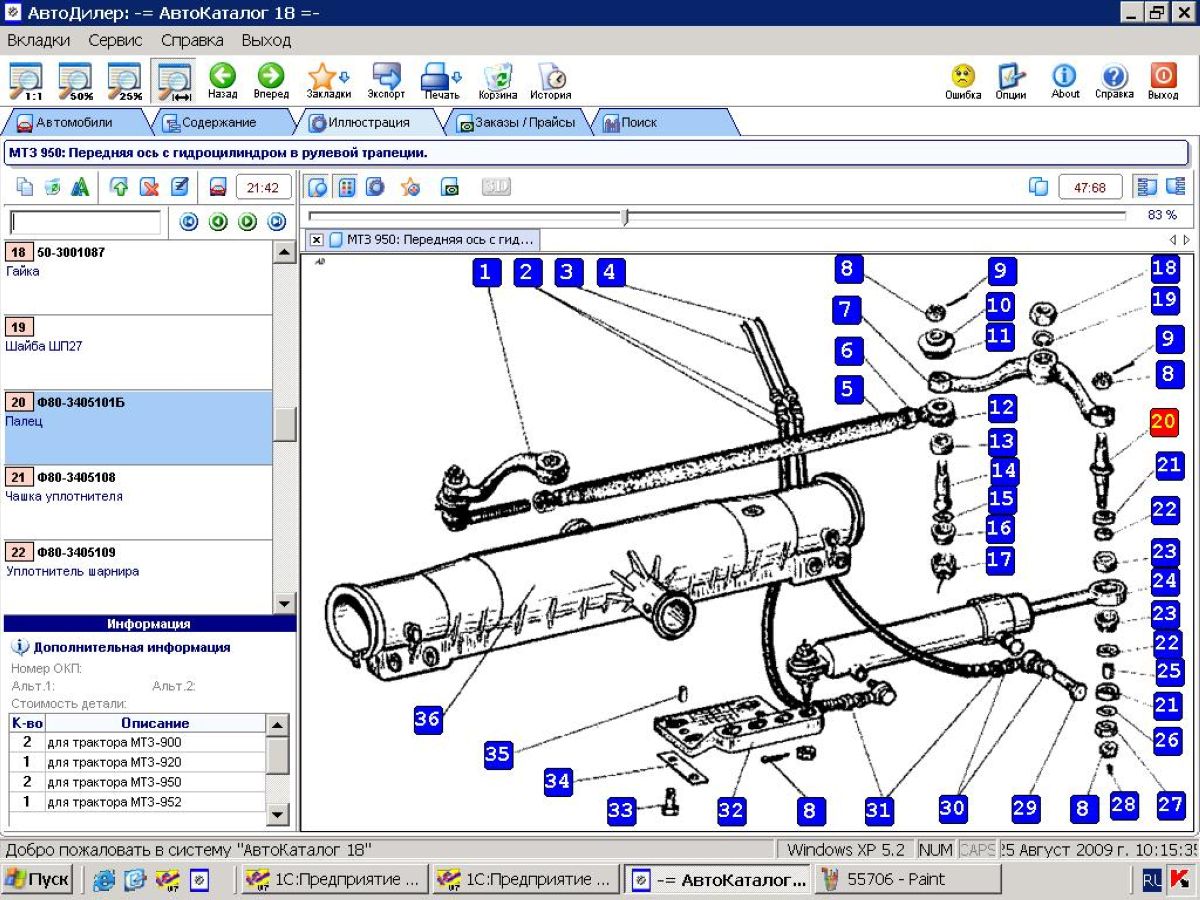Click the copy documents icon in parts toolbar
The image size is (1200, 900).
[x=25, y=188]
